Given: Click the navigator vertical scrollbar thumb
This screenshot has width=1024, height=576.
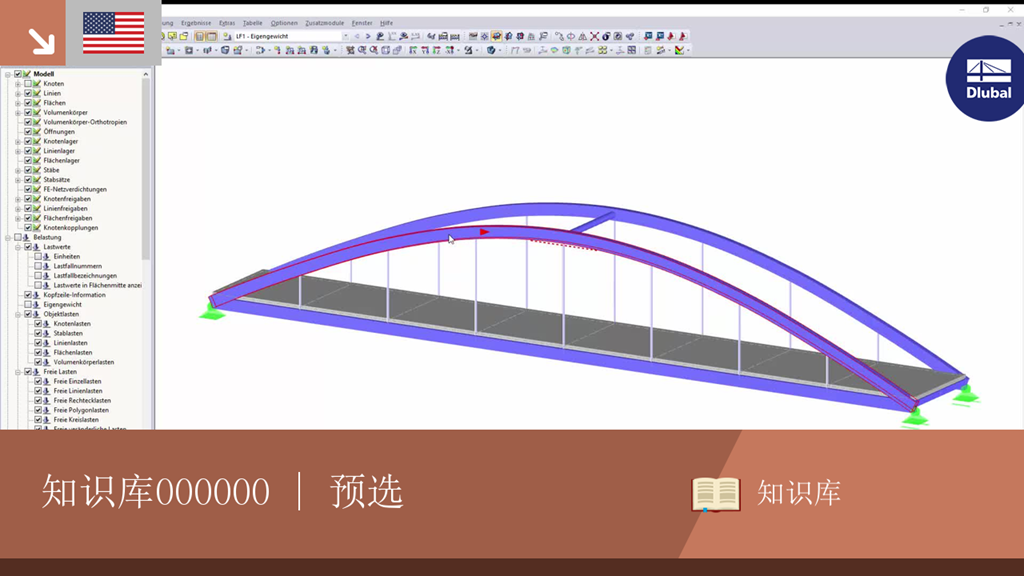Looking at the screenshot, I should click(146, 169).
